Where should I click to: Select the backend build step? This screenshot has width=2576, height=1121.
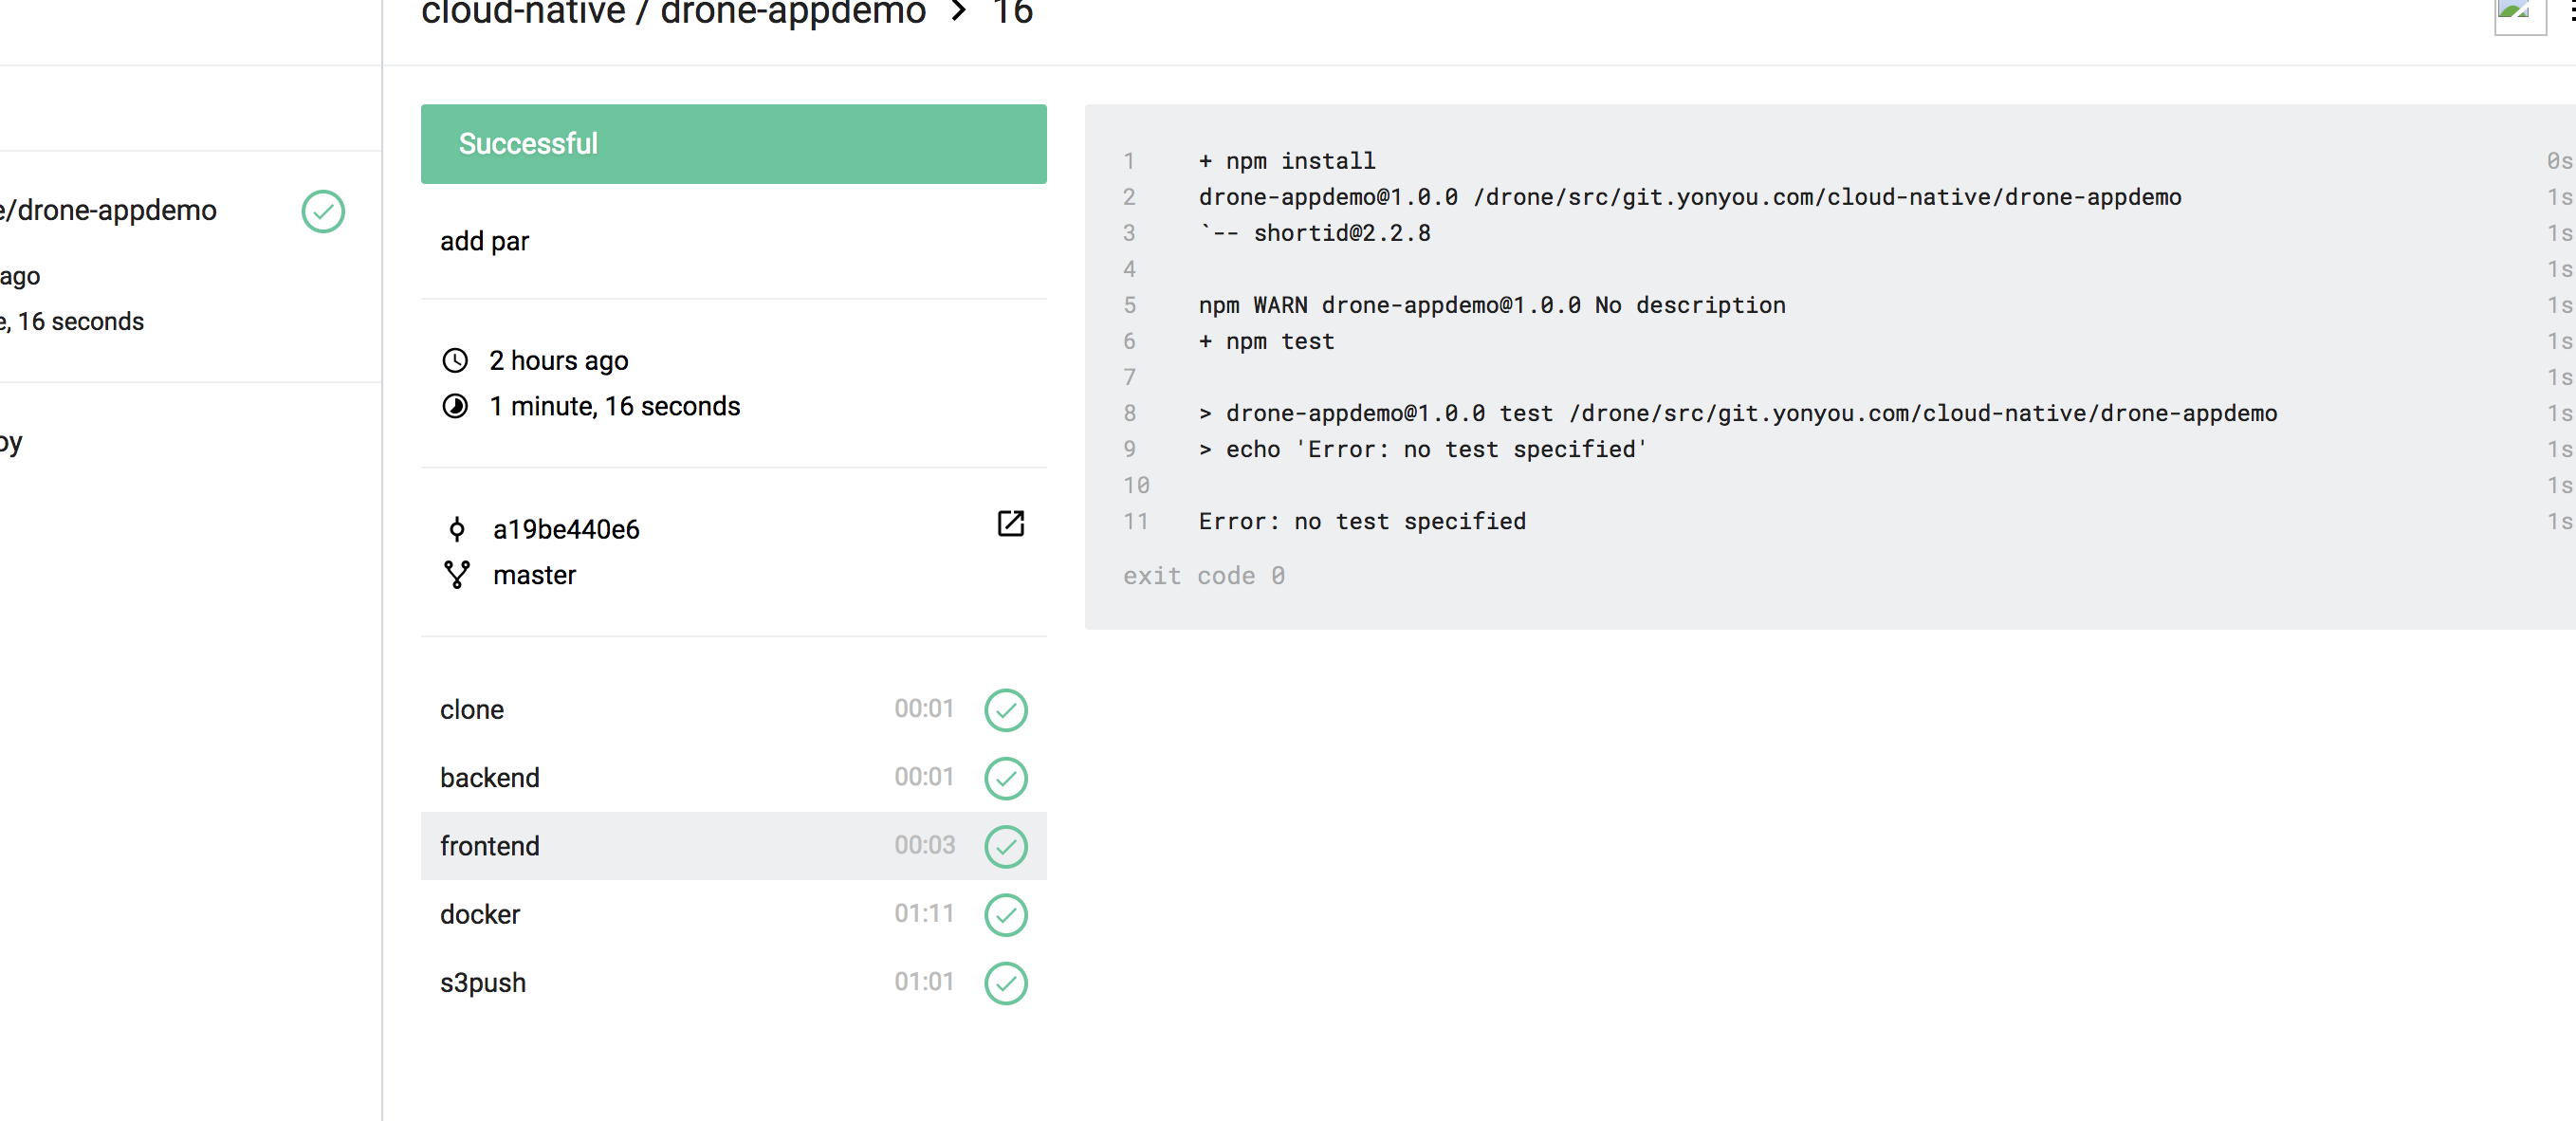[x=490, y=778]
